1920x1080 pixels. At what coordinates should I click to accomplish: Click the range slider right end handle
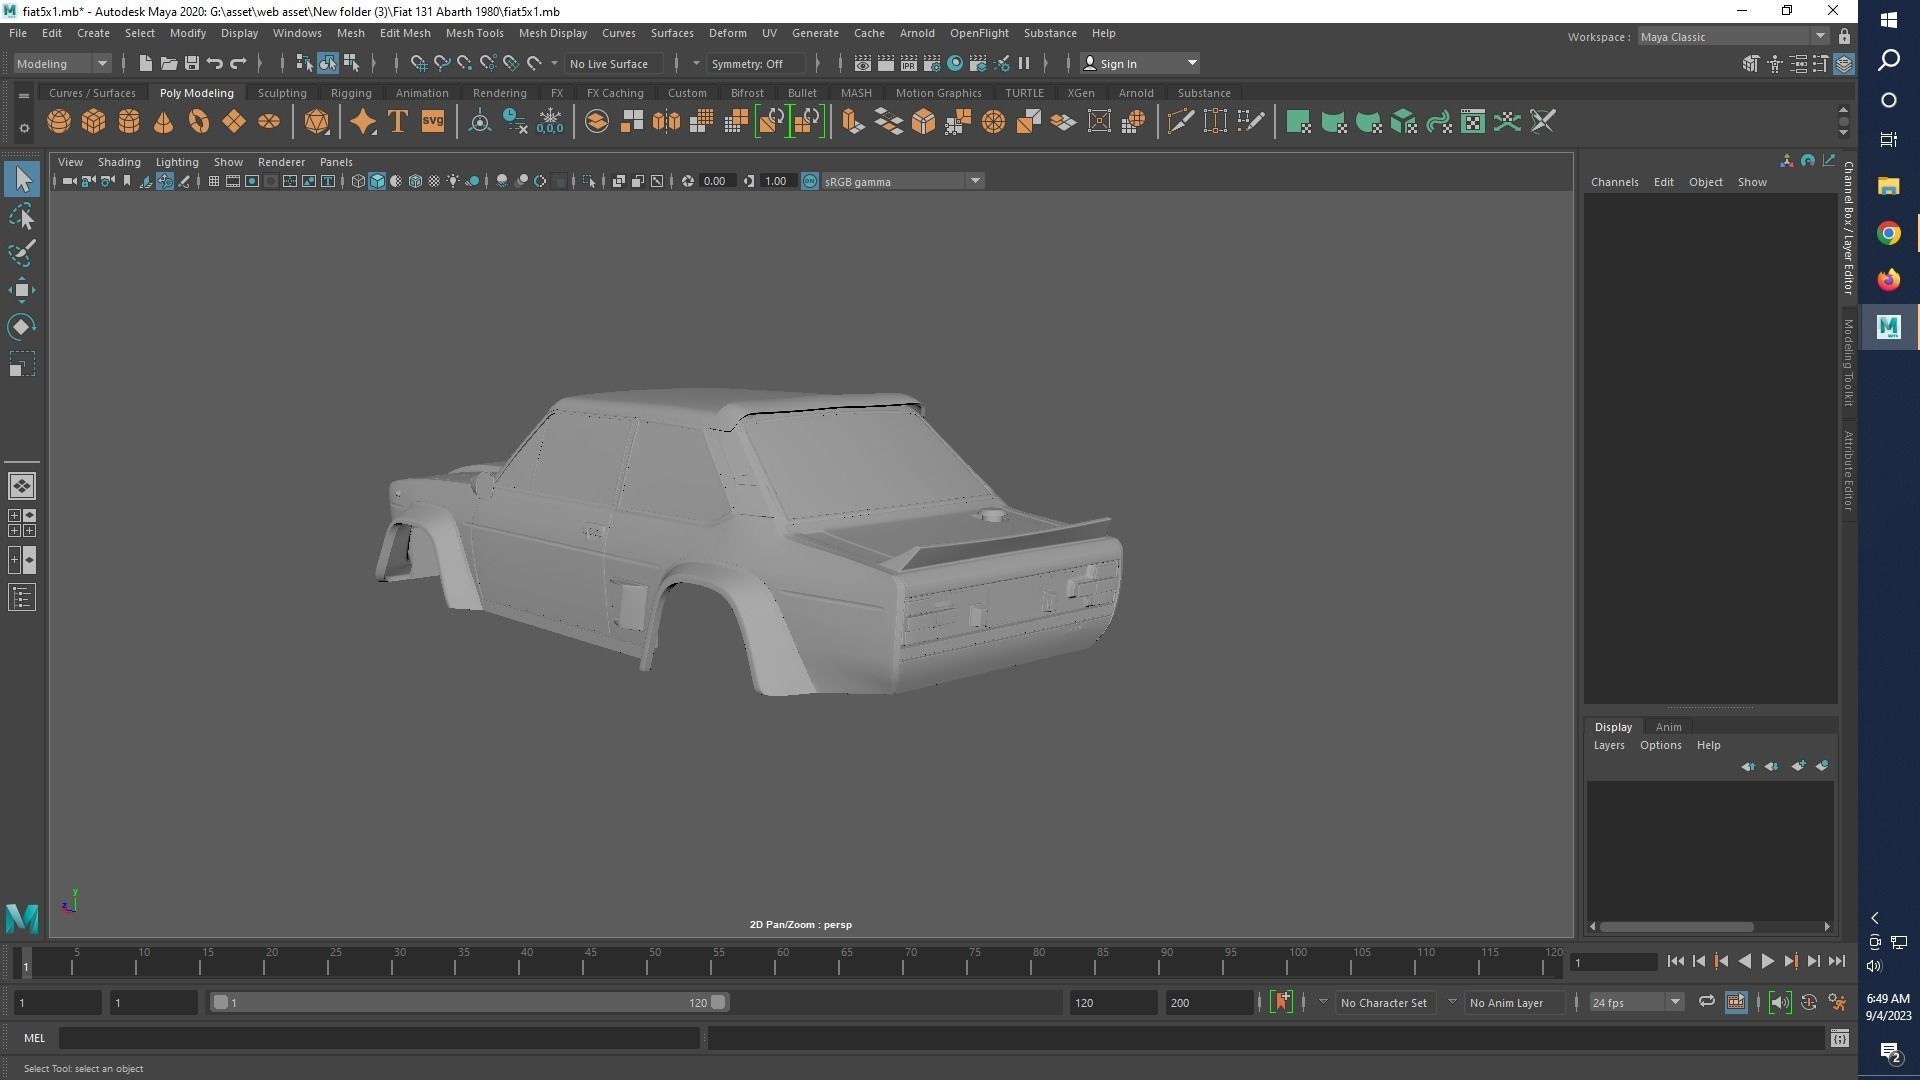click(718, 1002)
